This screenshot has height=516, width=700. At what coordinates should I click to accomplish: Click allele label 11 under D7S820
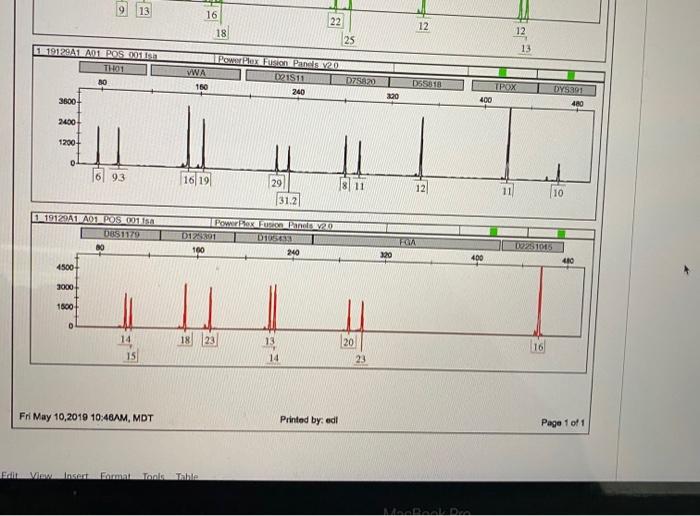click(359, 186)
